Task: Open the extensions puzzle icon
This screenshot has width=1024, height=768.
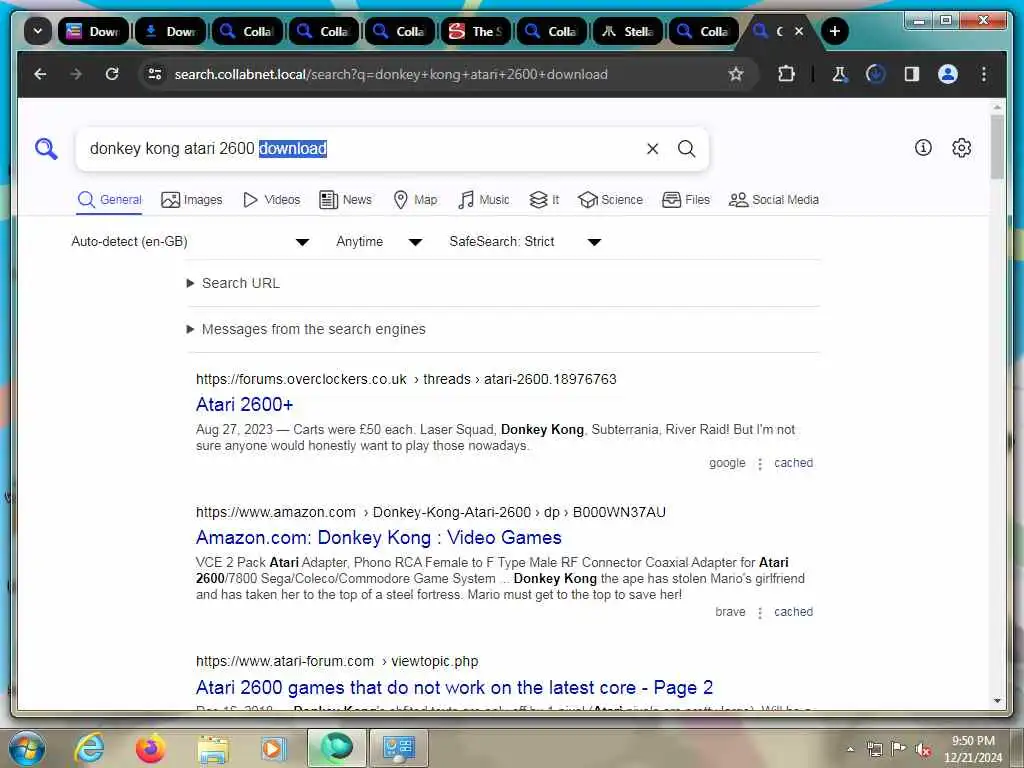Action: tap(786, 74)
